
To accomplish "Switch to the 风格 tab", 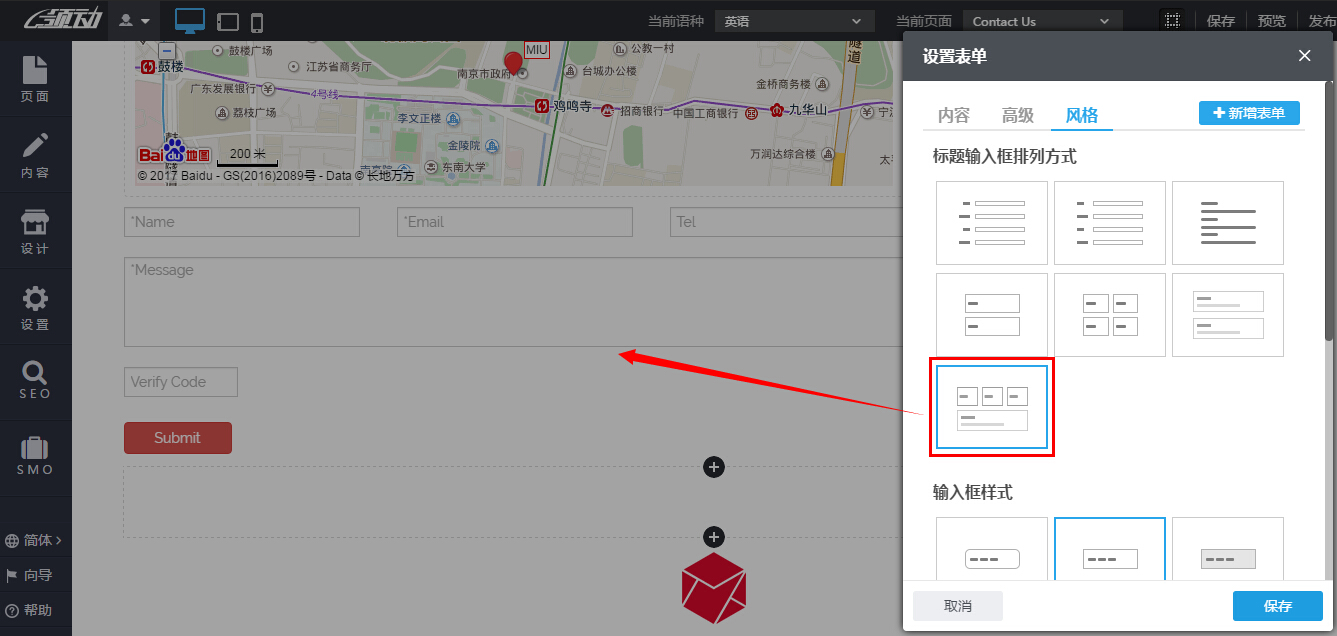I will click(x=1081, y=115).
